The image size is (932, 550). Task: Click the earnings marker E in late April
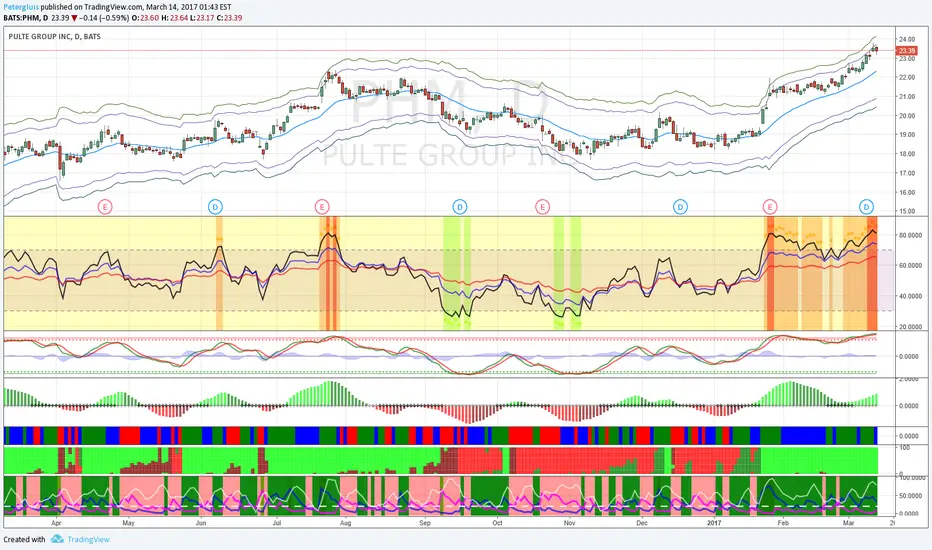click(105, 207)
